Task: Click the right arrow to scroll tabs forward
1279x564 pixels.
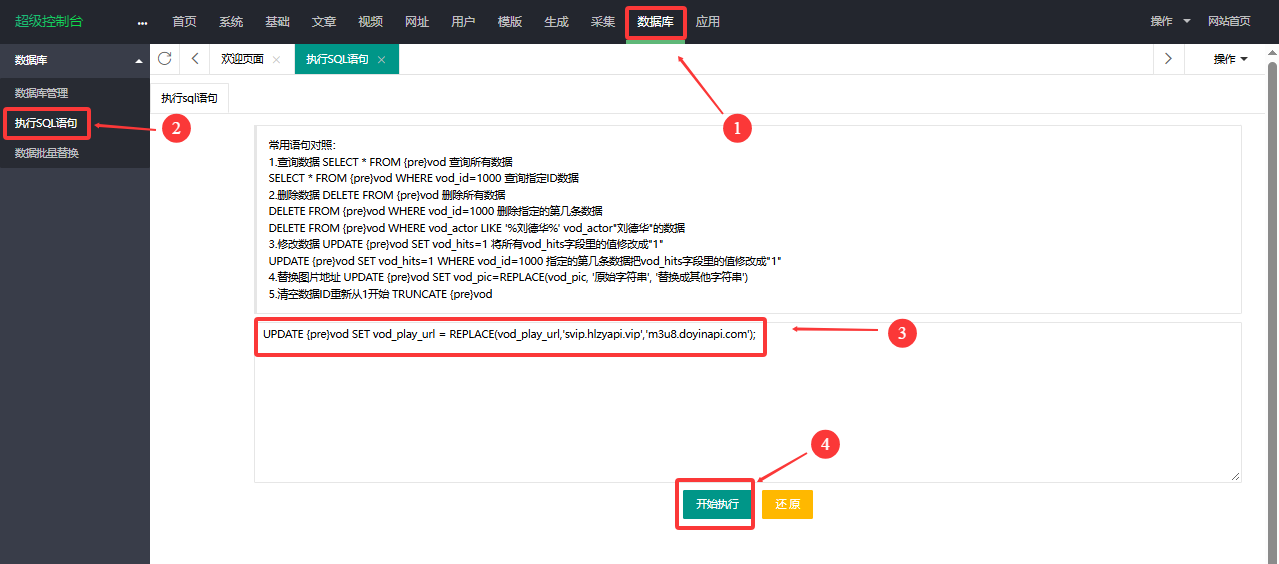Action: pos(1168,59)
